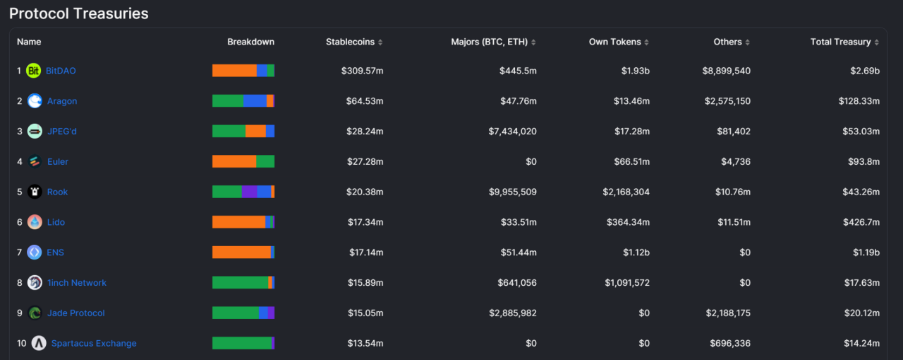Sort table by Own Tokens column
Viewport: 903px width, 360px height.
point(619,42)
